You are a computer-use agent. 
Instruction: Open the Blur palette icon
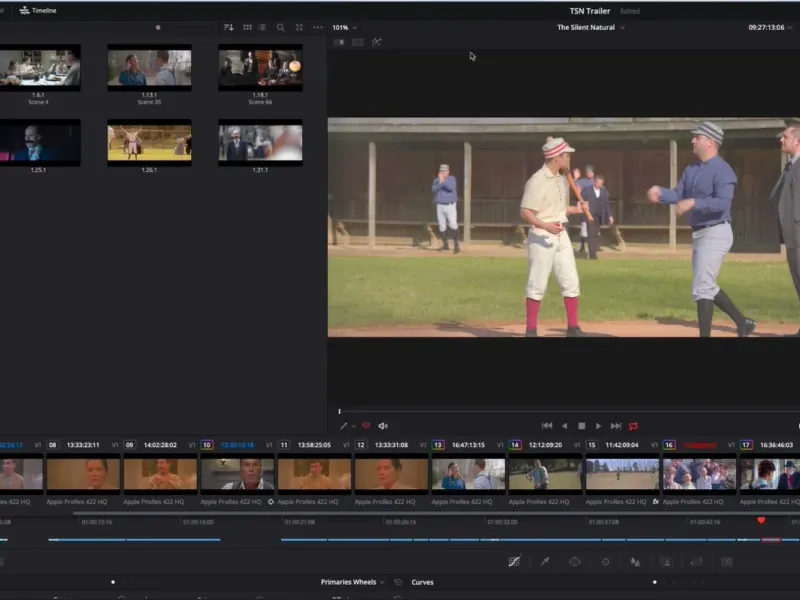point(635,562)
